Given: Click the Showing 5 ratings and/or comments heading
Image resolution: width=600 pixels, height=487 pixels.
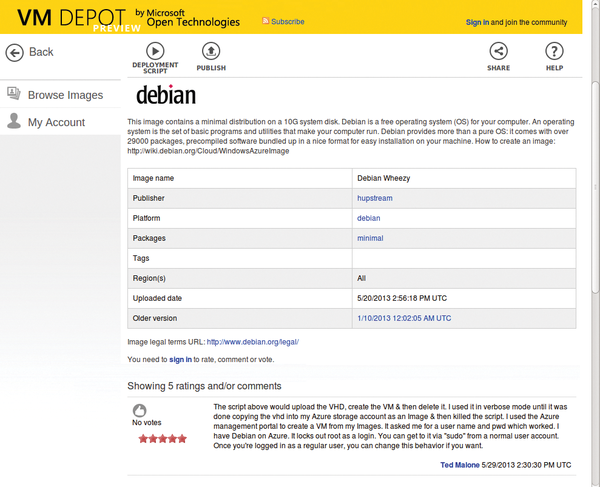Looking at the screenshot, I should (204, 386).
